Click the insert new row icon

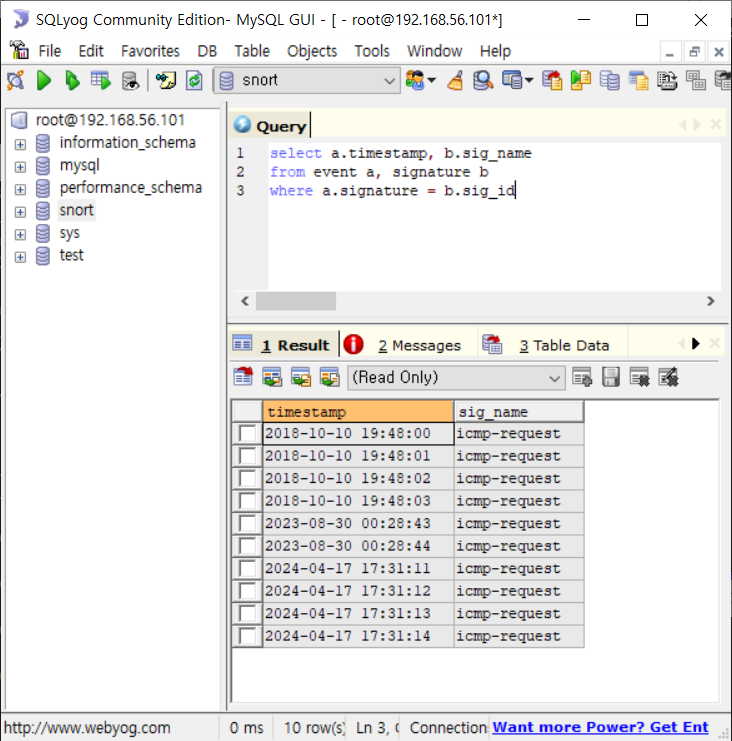[x=582, y=377]
